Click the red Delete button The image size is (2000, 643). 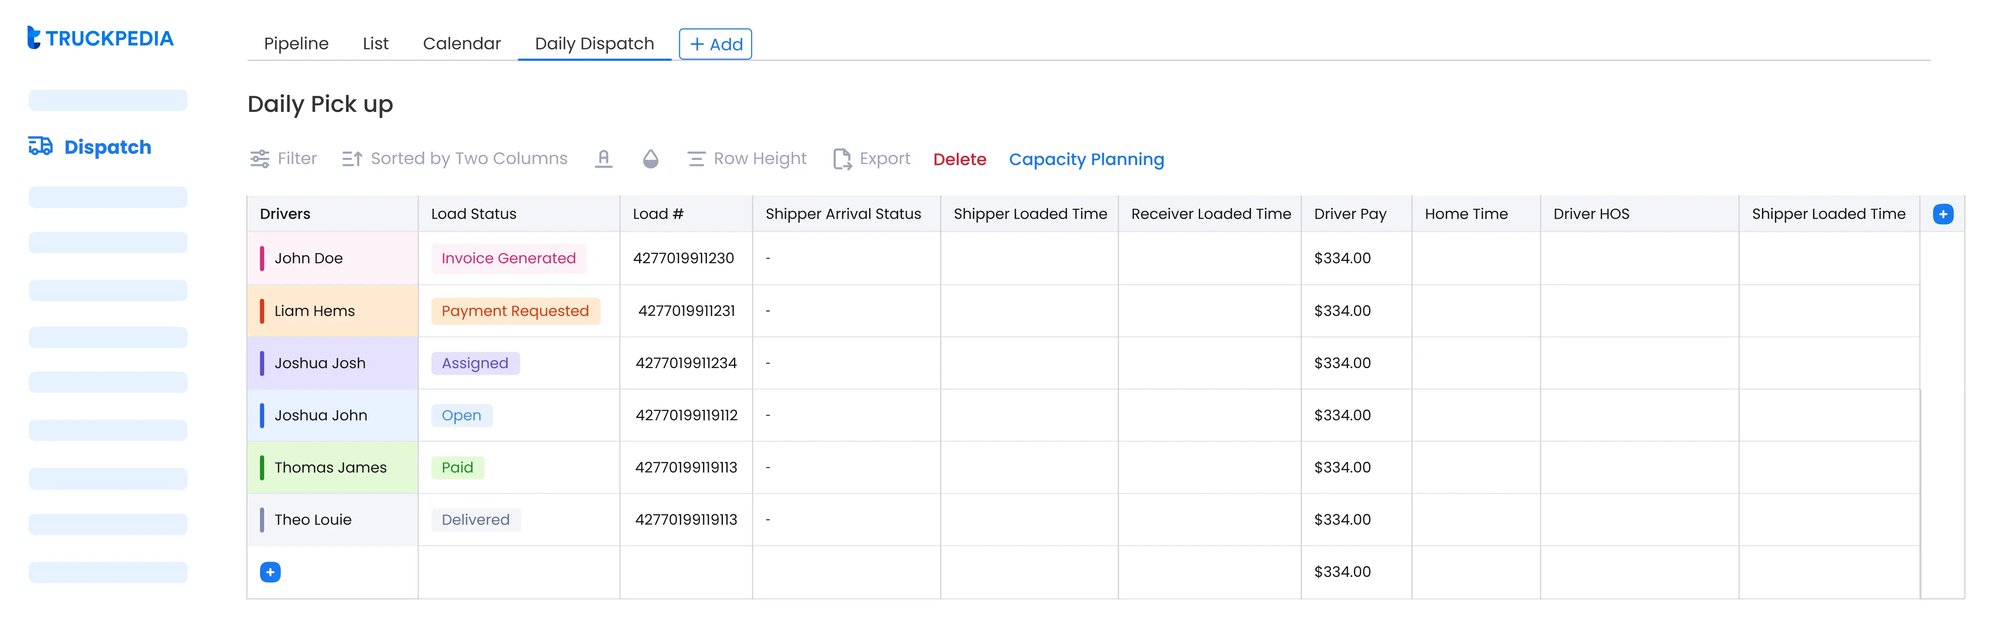coord(959,159)
